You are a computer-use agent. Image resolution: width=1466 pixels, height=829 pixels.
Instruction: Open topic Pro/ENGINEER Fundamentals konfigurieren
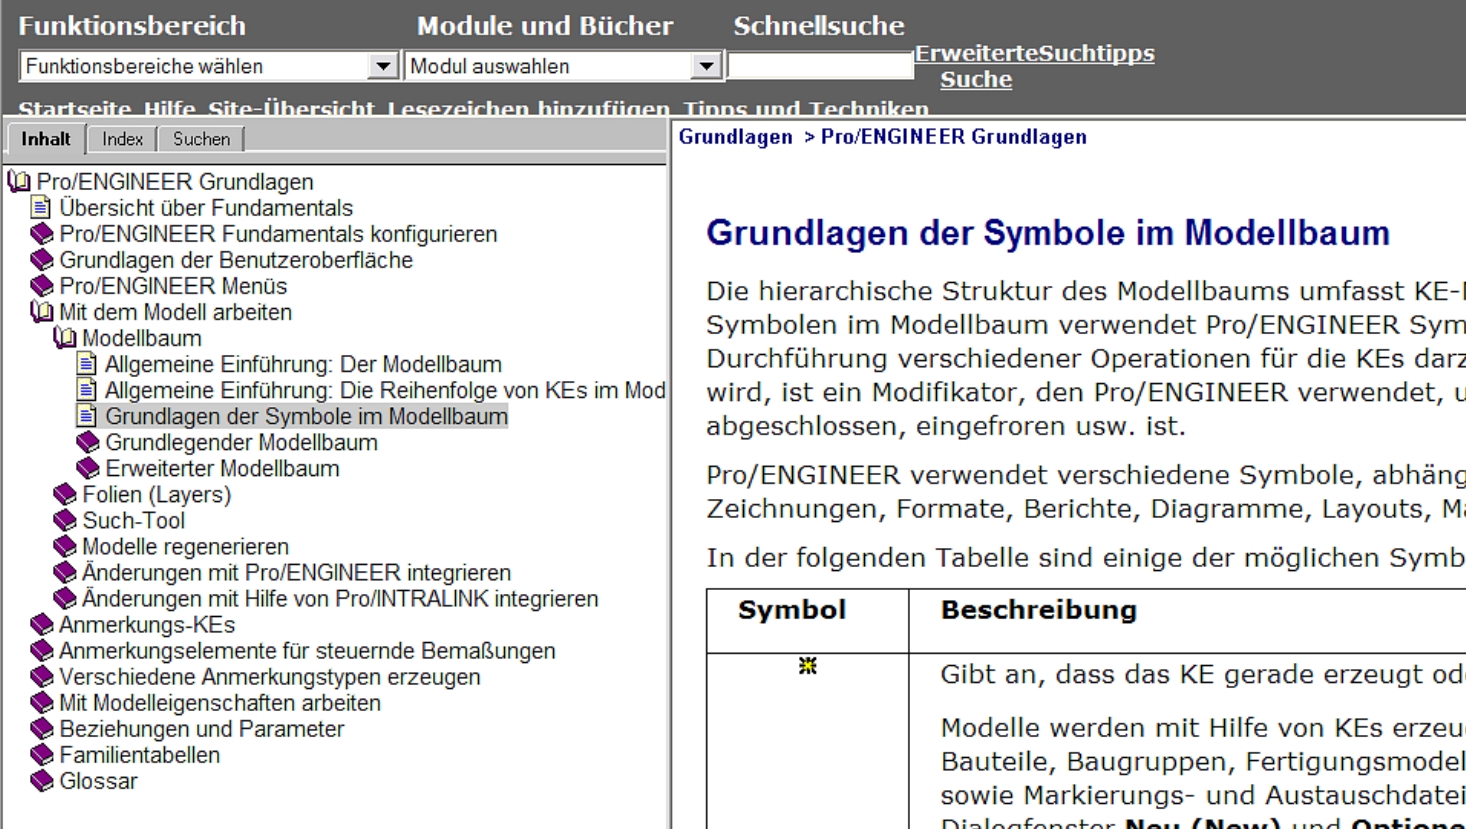click(x=278, y=234)
